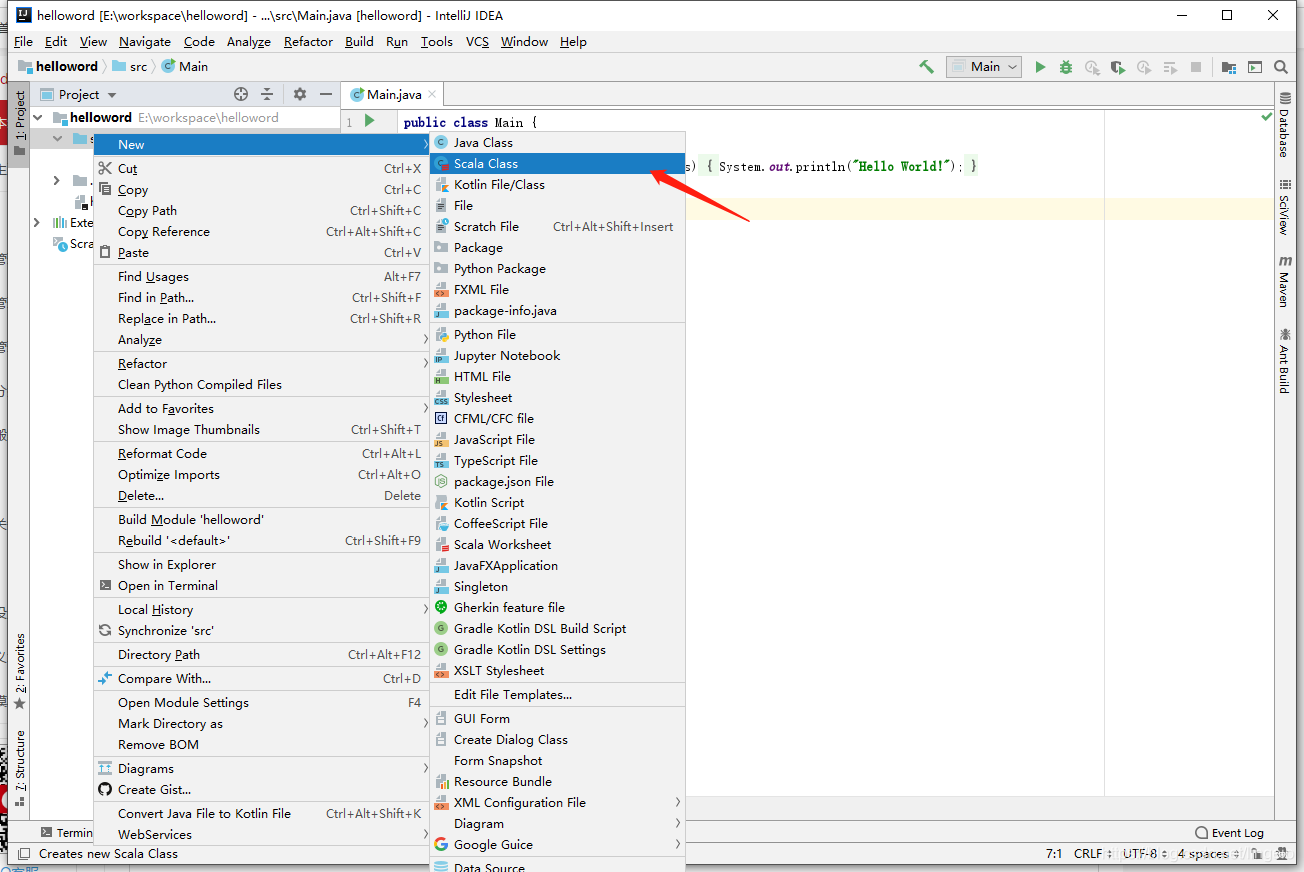Select TypeScript File entry
This screenshot has height=872, width=1304.
tap(557, 461)
